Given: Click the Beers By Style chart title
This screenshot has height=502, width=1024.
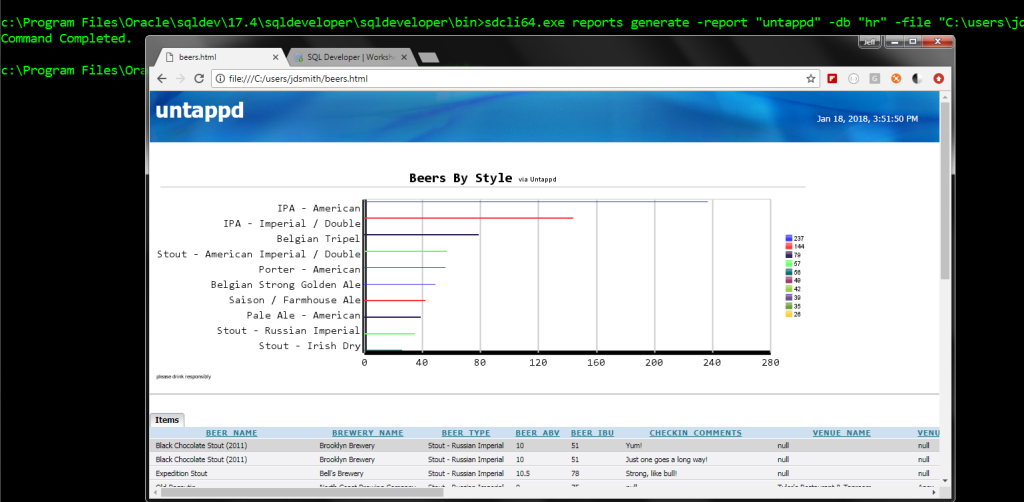Looking at the screenshot, I should 460,178.
